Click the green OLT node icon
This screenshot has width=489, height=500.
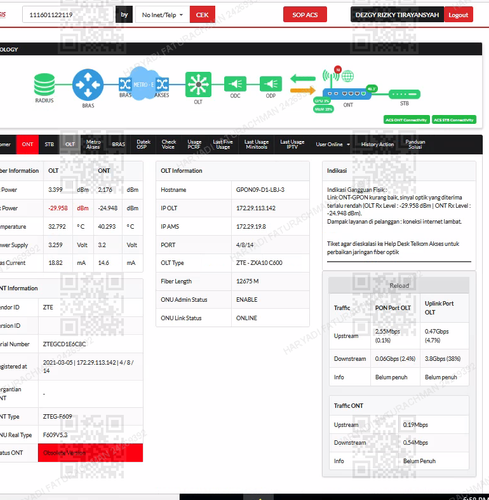point(198,84)
